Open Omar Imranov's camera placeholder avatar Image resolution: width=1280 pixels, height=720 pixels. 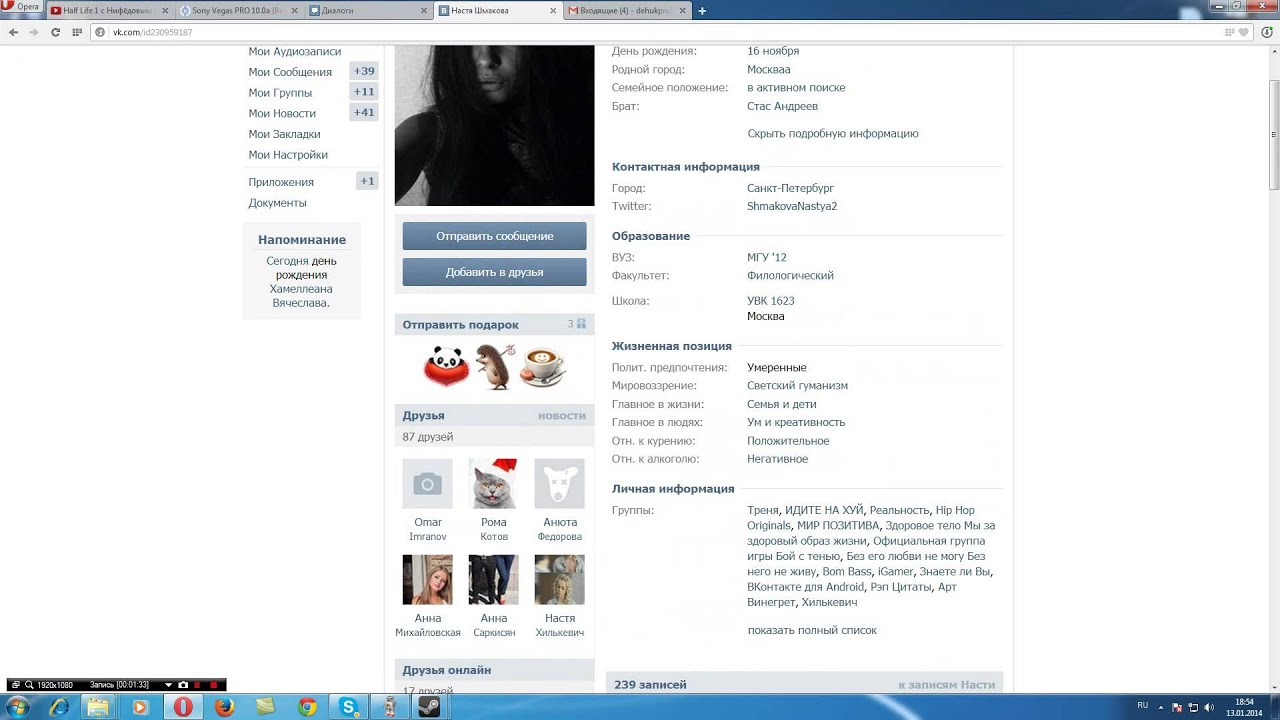click(427, 484)
